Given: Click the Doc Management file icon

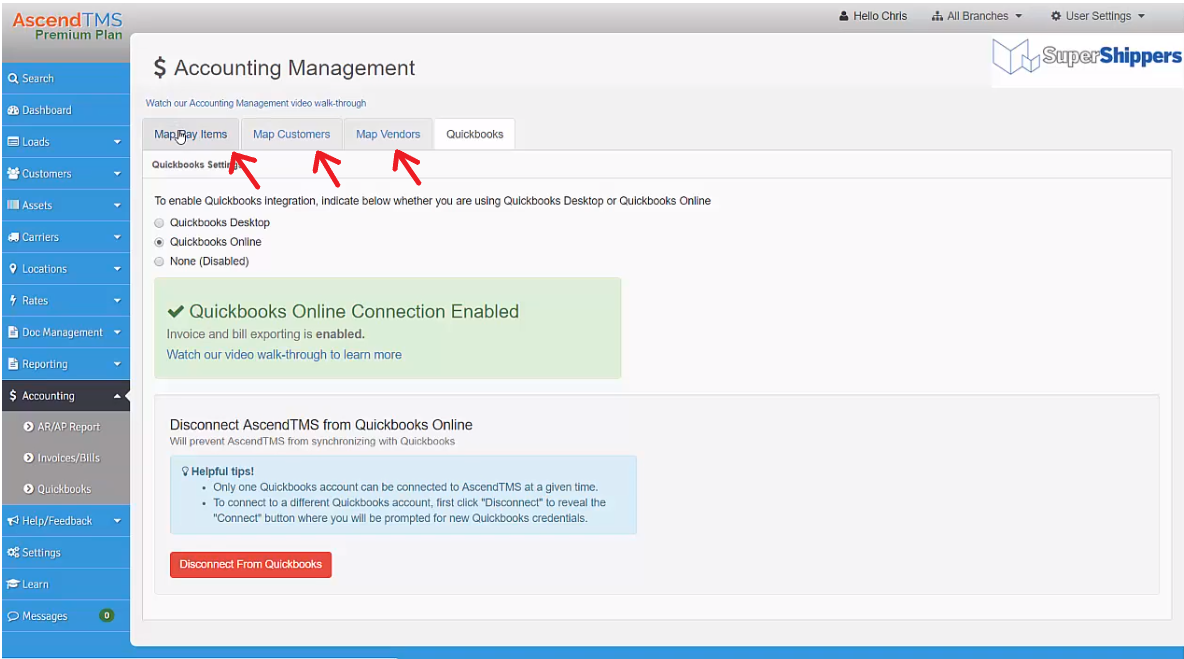Looking at the screenshot, I should (x=13, y=332).
